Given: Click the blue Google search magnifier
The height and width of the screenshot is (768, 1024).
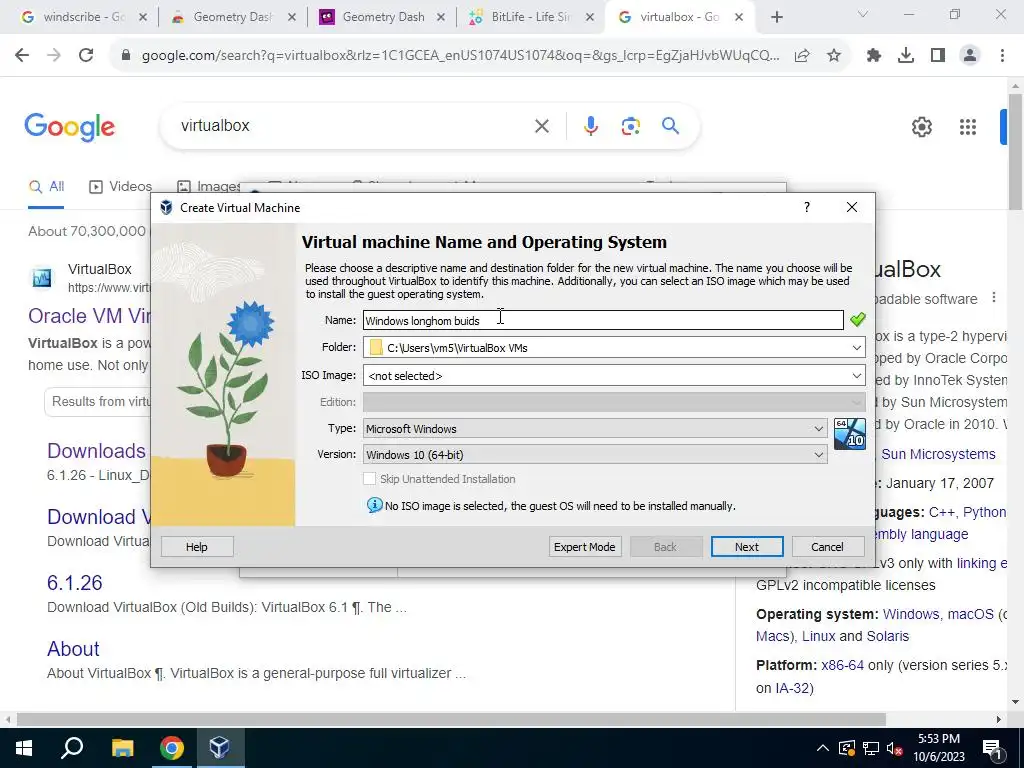Looking at the screenshot, I should point(671,126).
